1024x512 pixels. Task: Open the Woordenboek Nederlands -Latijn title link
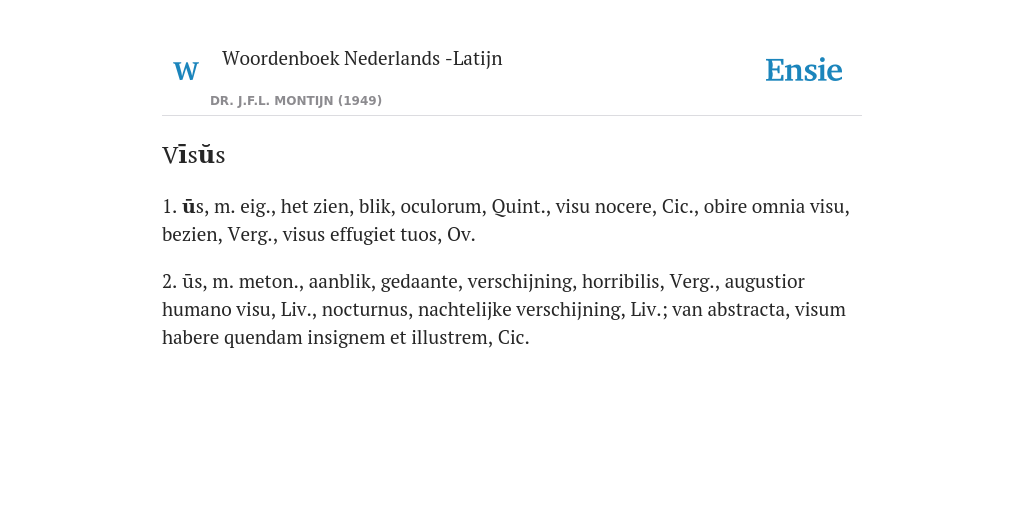point(362,58)
